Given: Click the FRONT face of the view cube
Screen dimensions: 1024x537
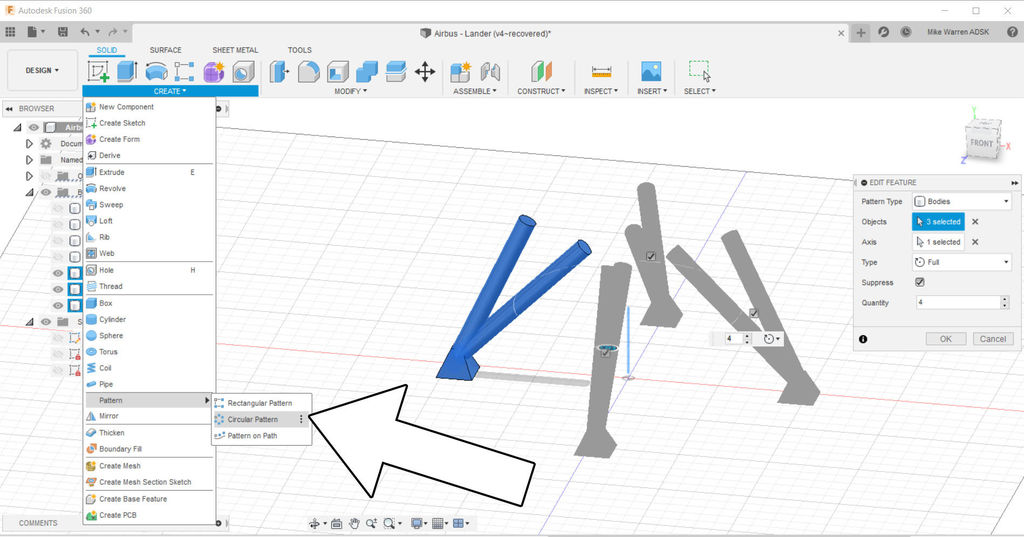Looking at the screenshot, I should (x=980, y=143).
